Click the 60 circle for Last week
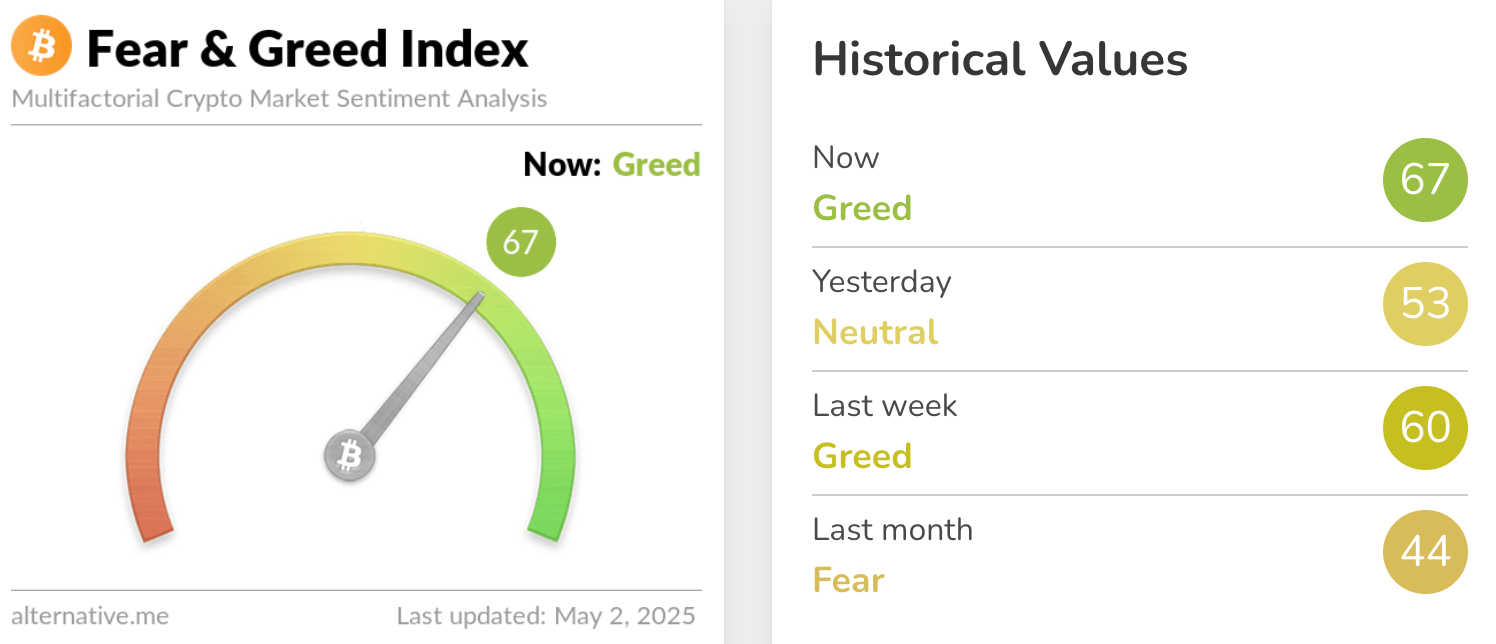This screenshot has height=644, width=1496. [x=1425, y=428]
